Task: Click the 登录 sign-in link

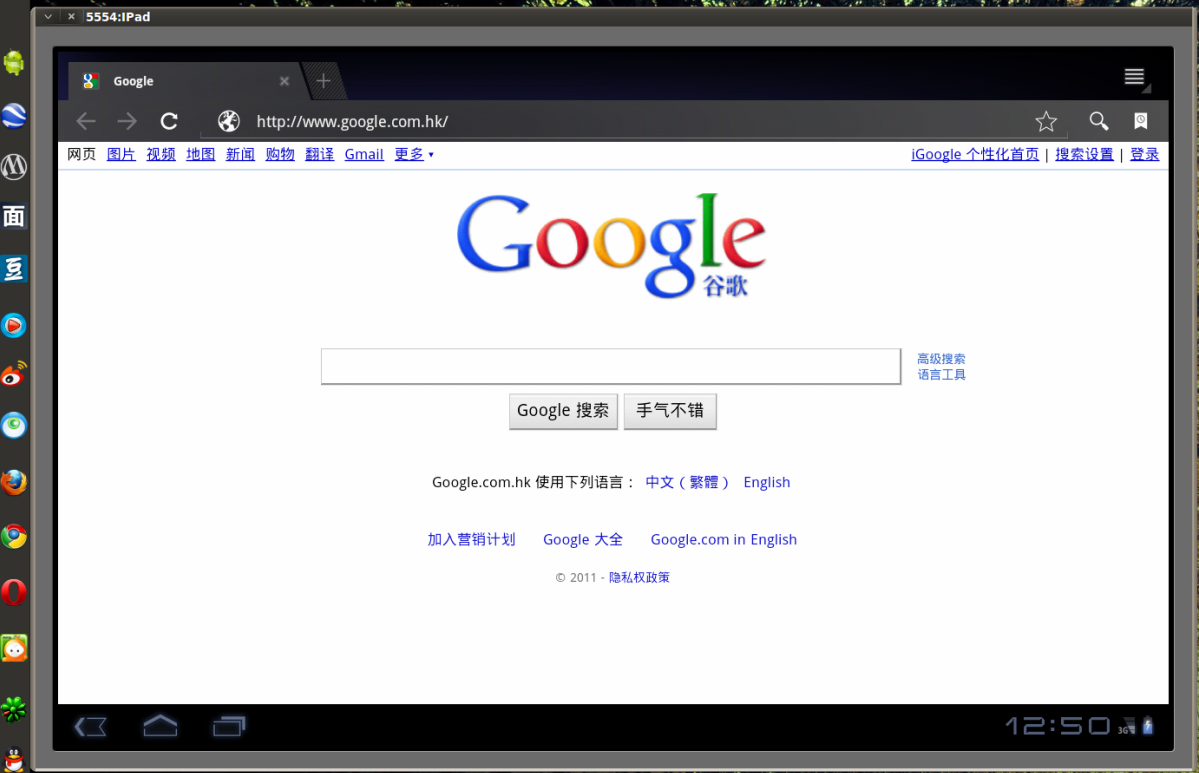Action: click(1144, 154)
